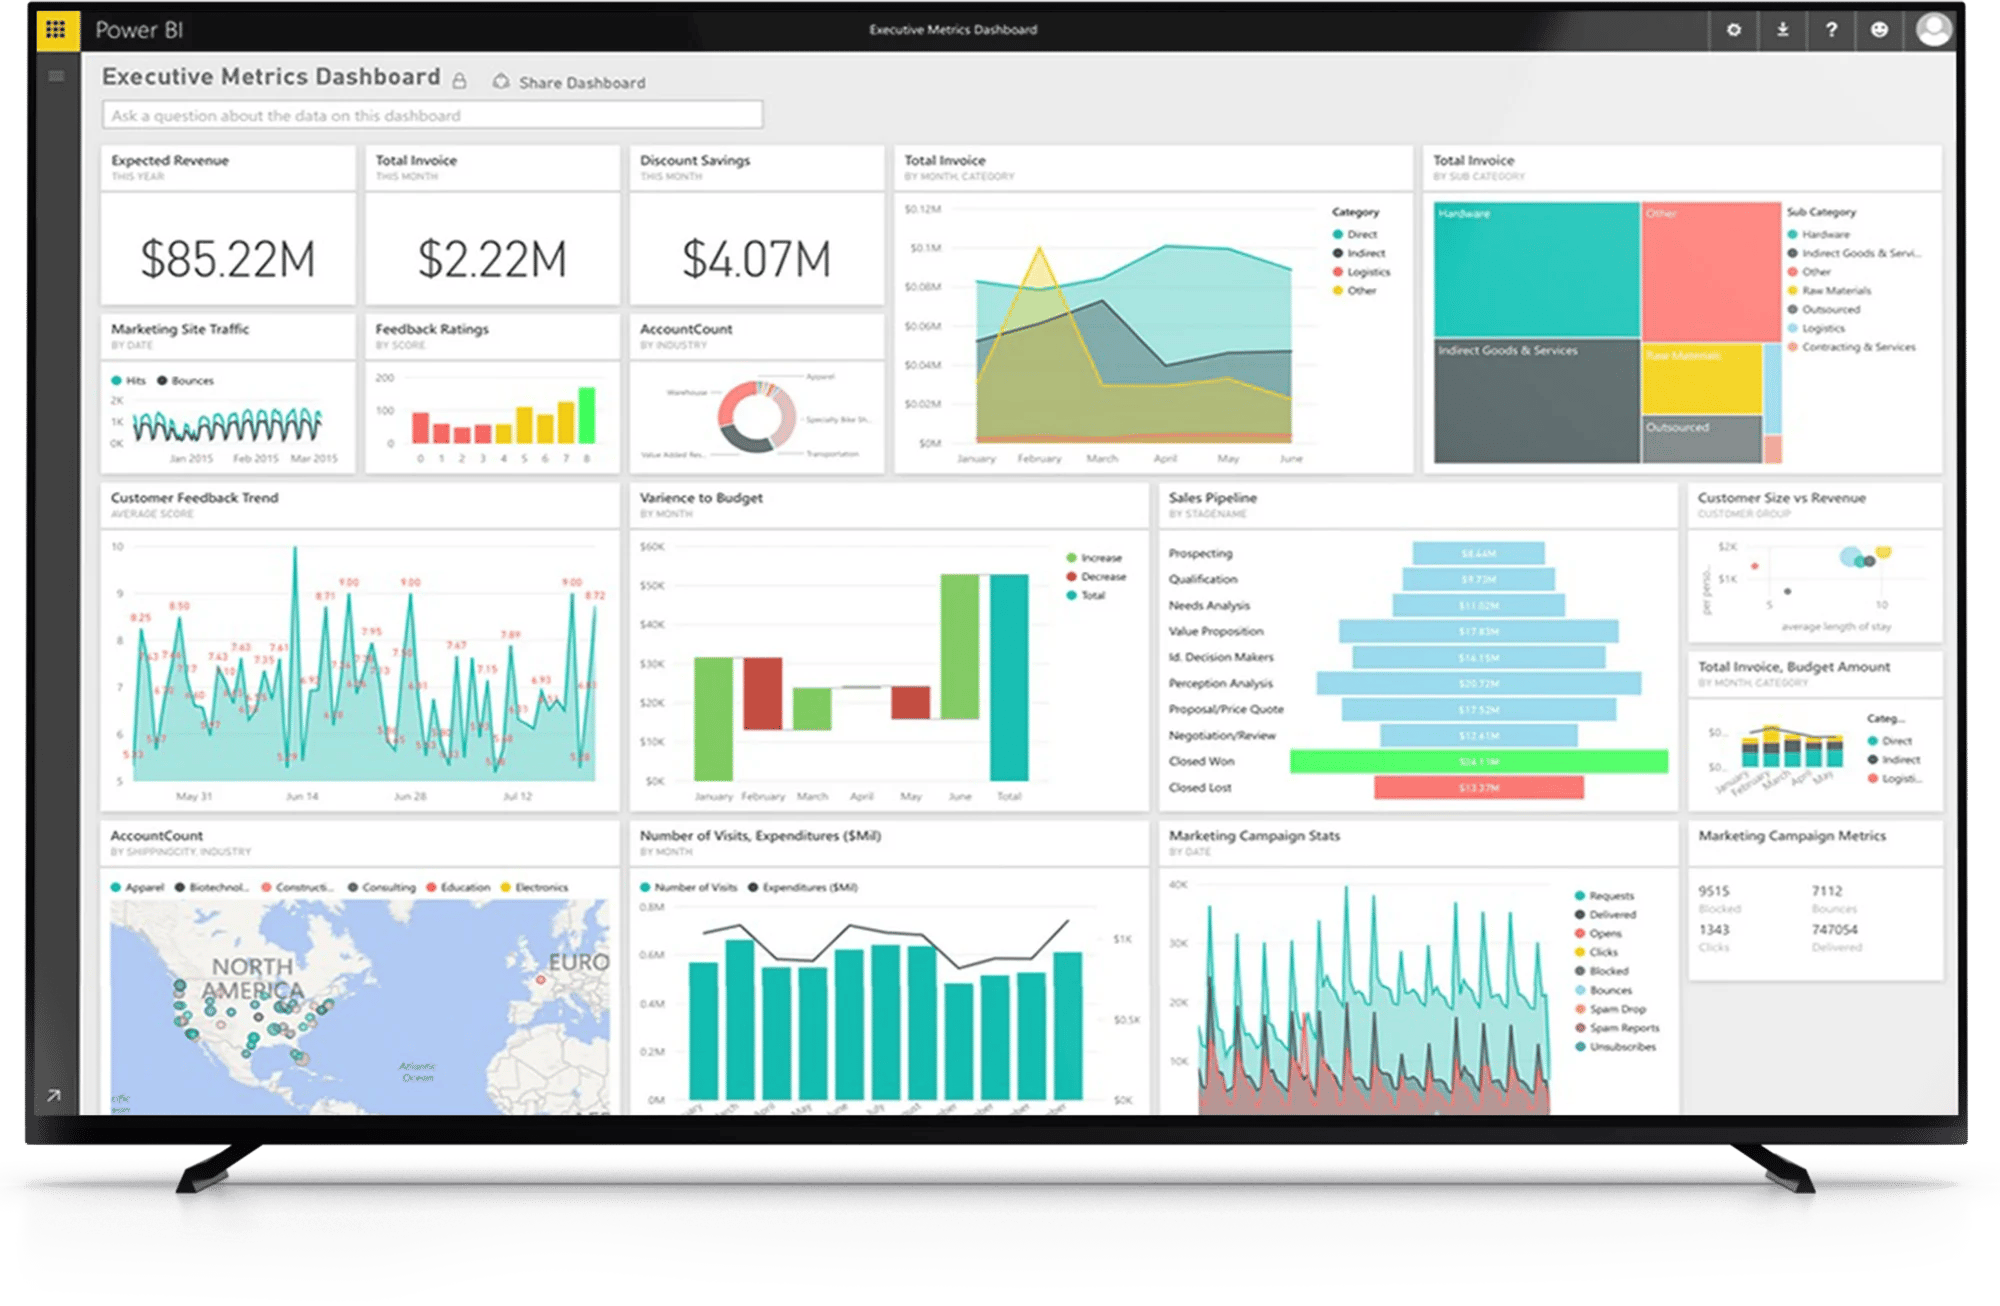Click the Consulting legend item on map
The image size is (2000, 1306).
coord(382,887)
